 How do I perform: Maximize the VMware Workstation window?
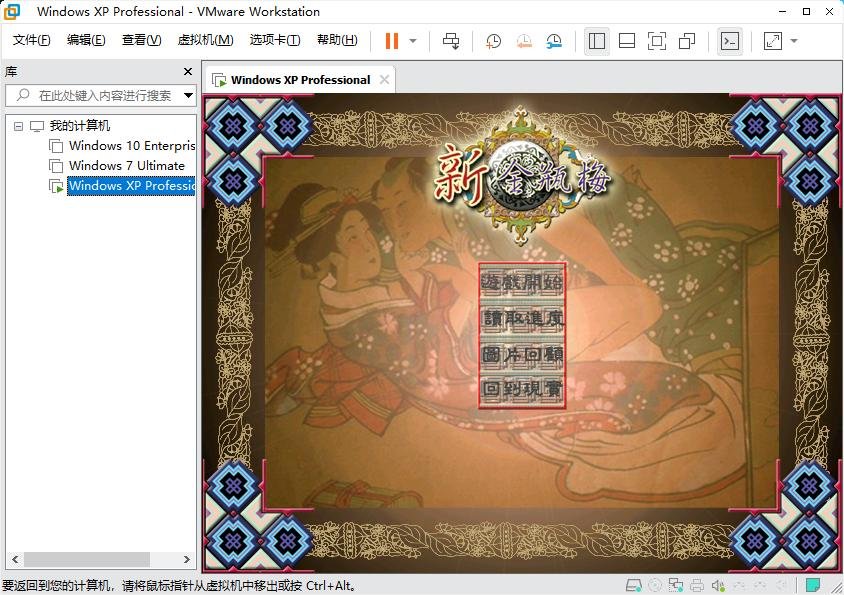tap(806, 11)
